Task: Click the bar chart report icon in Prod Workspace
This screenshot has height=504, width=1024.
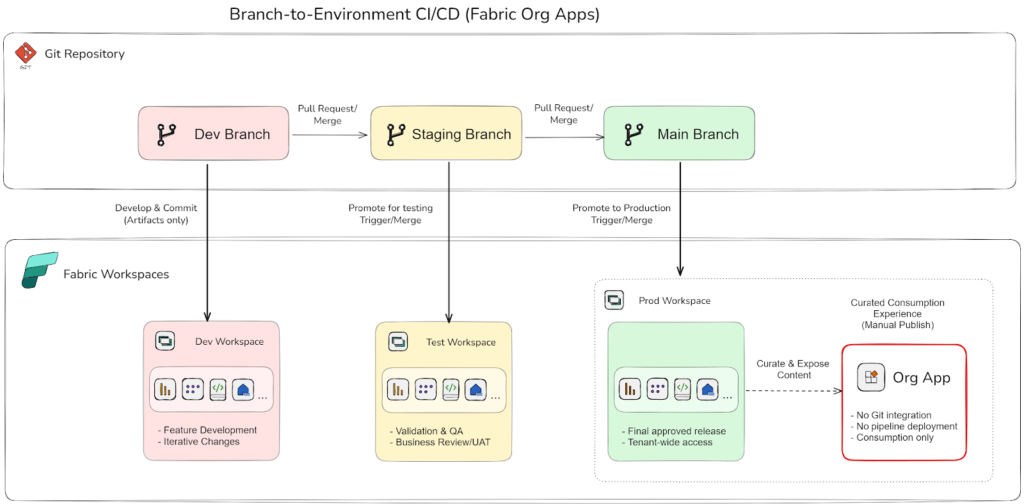Action: pos(630,389)
